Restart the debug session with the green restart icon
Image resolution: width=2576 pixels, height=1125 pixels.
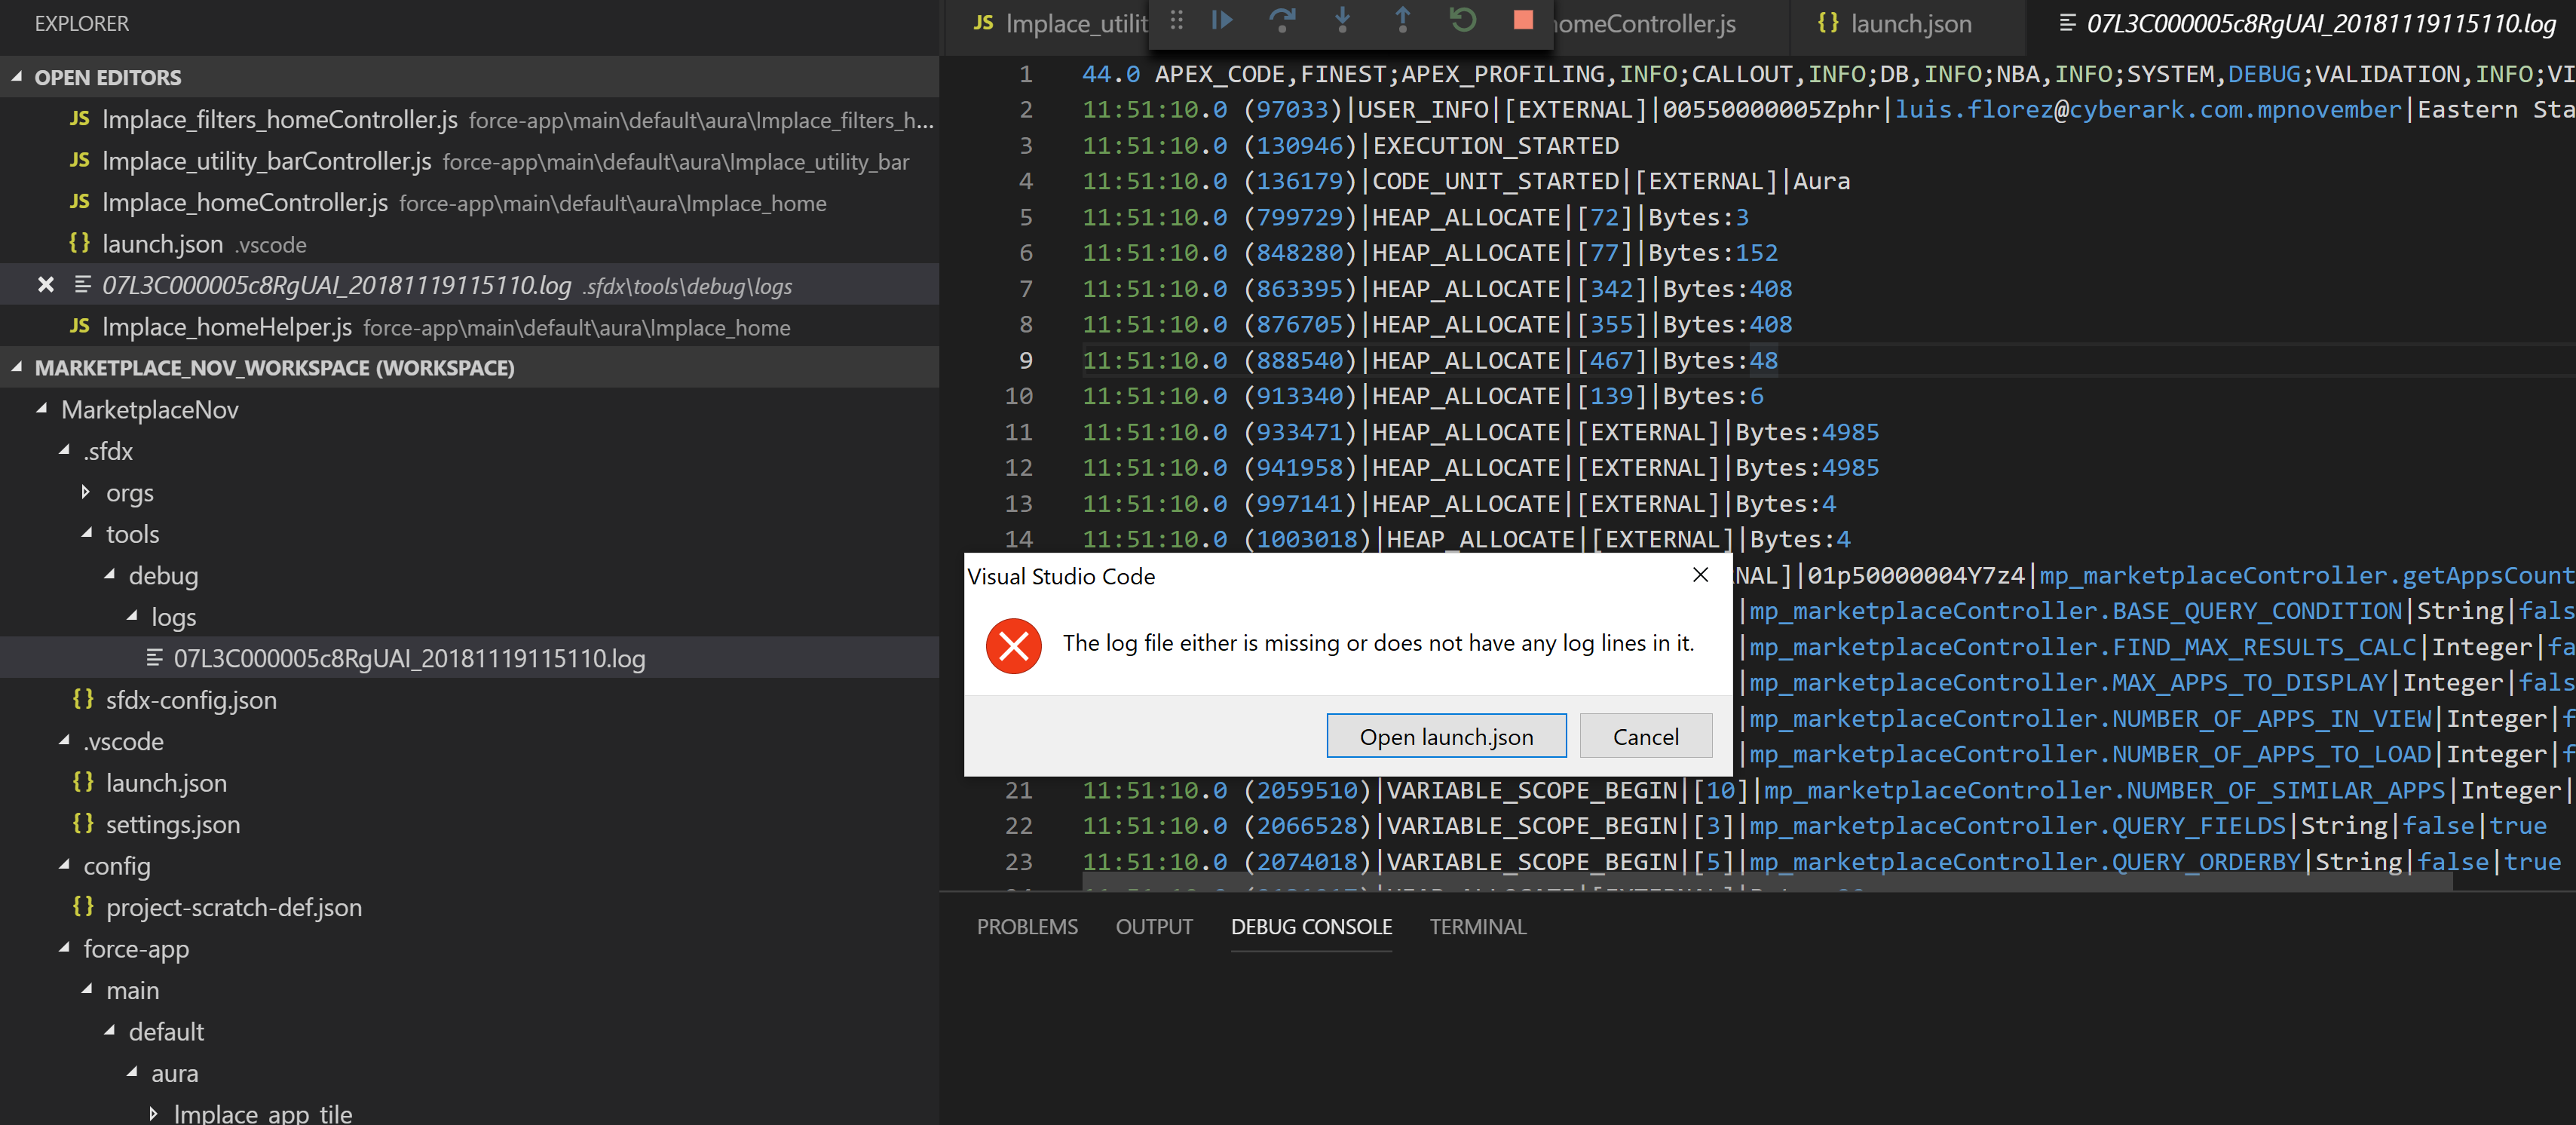click(1463, 19)
